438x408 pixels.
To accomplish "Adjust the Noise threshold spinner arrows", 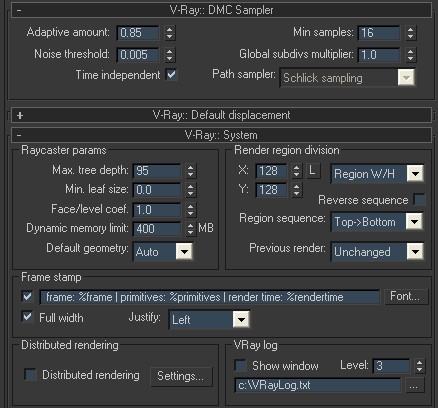I will [x=170, y=55].
